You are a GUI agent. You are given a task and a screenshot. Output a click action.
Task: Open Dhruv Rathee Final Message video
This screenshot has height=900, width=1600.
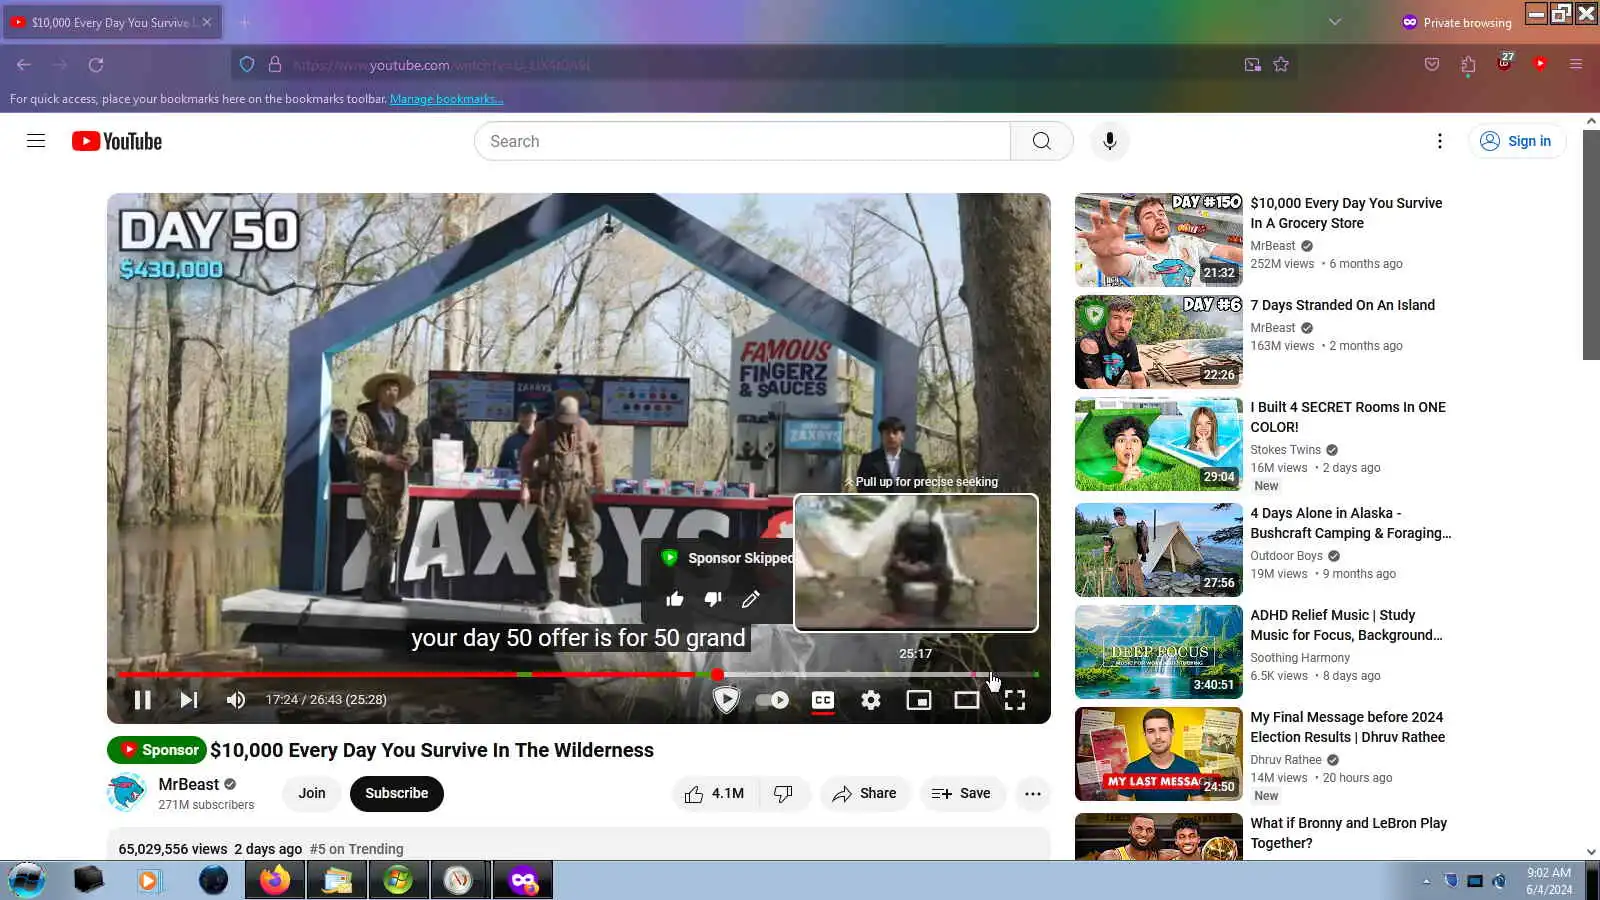click(1347, 727)
